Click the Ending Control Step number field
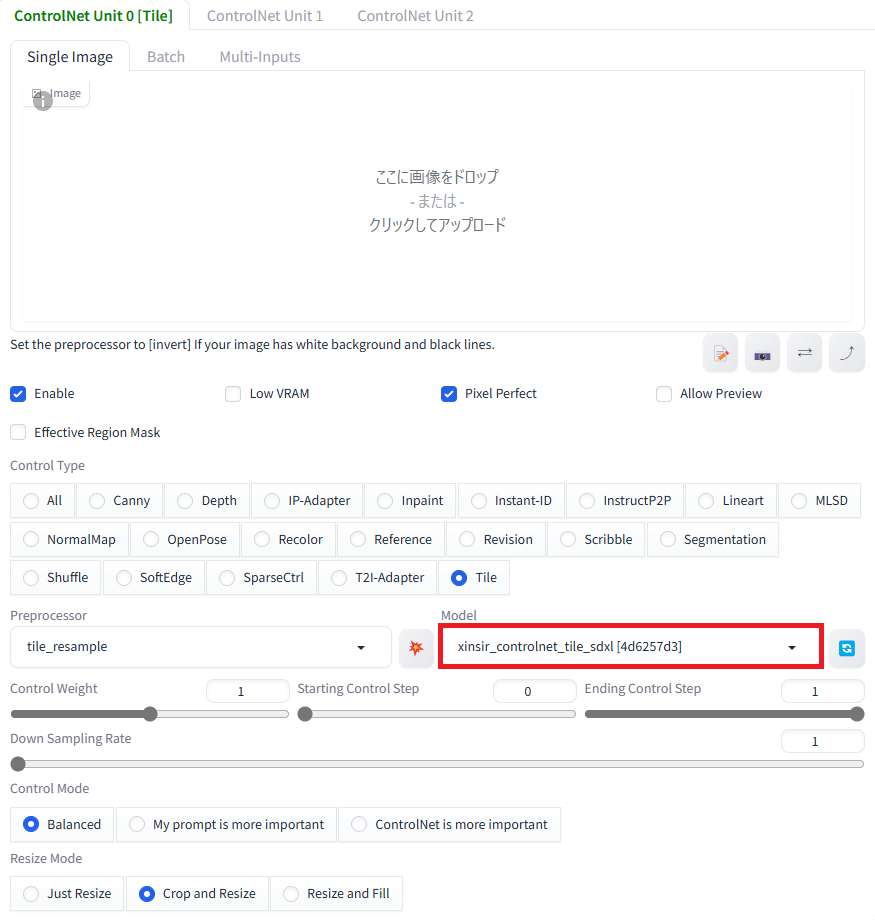Screen dimensions: 875x920 pyautogui.click(x=822, y=691)
